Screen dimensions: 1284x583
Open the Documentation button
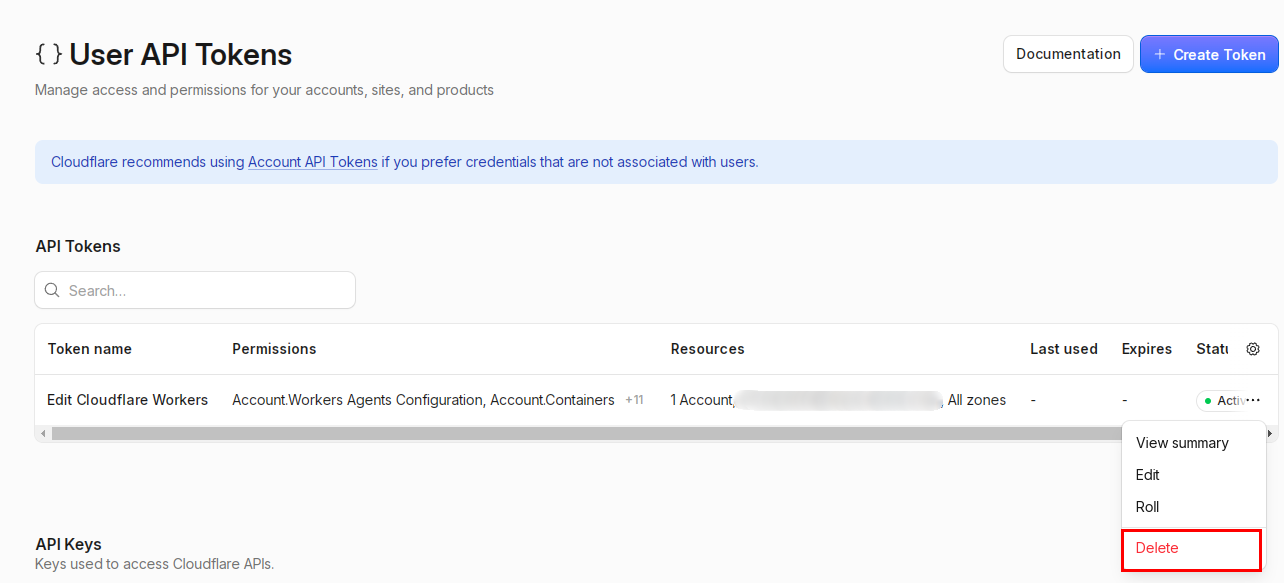click(x=1068, y=54)
